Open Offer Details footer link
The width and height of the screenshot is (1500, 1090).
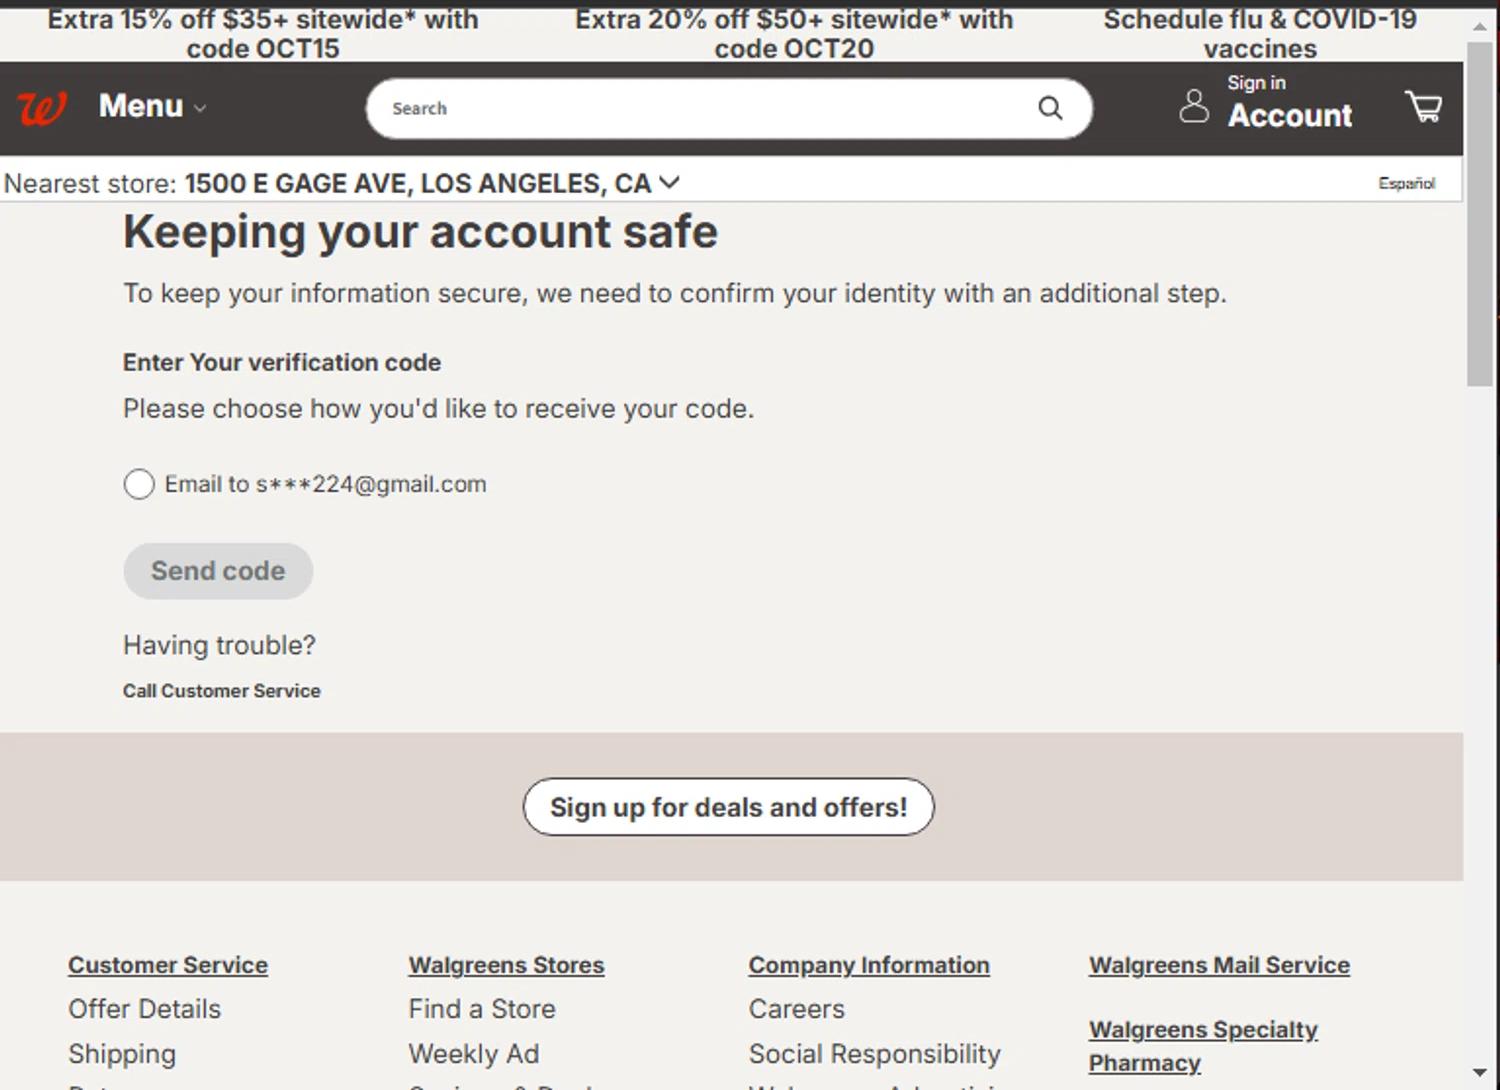145,1009
